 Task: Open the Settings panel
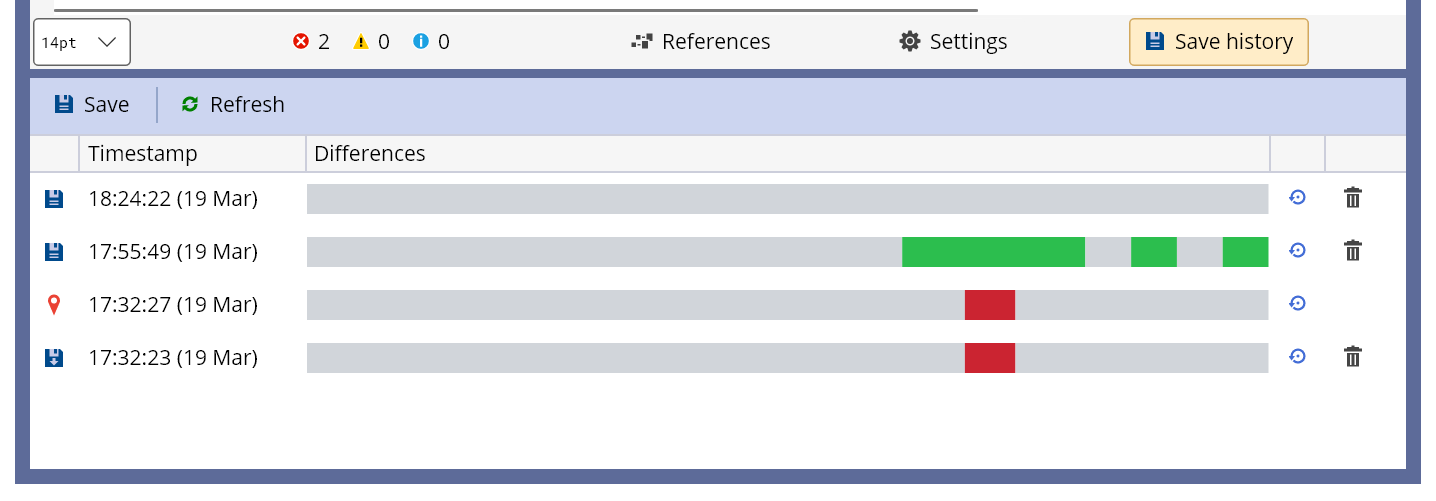coord(953,42)
